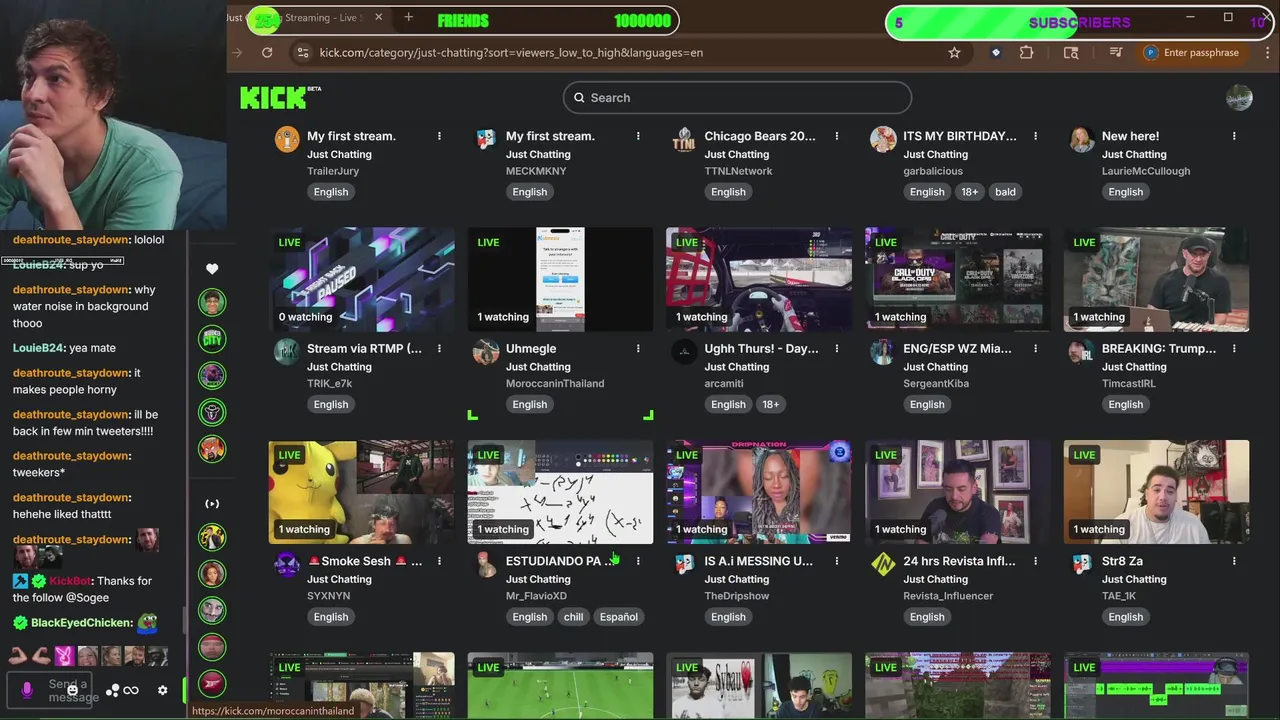The image size is (1280, 720).
Task: Open the search tabs icon in Chrome toolbar
Action: tap(1071, 53)
